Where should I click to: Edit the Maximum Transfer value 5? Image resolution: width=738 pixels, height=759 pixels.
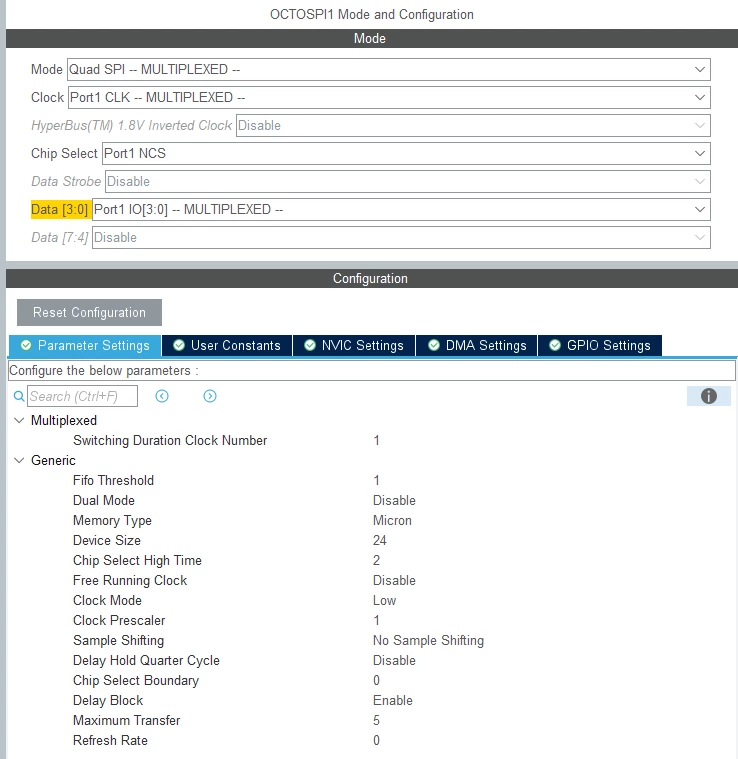pos(377,721)
